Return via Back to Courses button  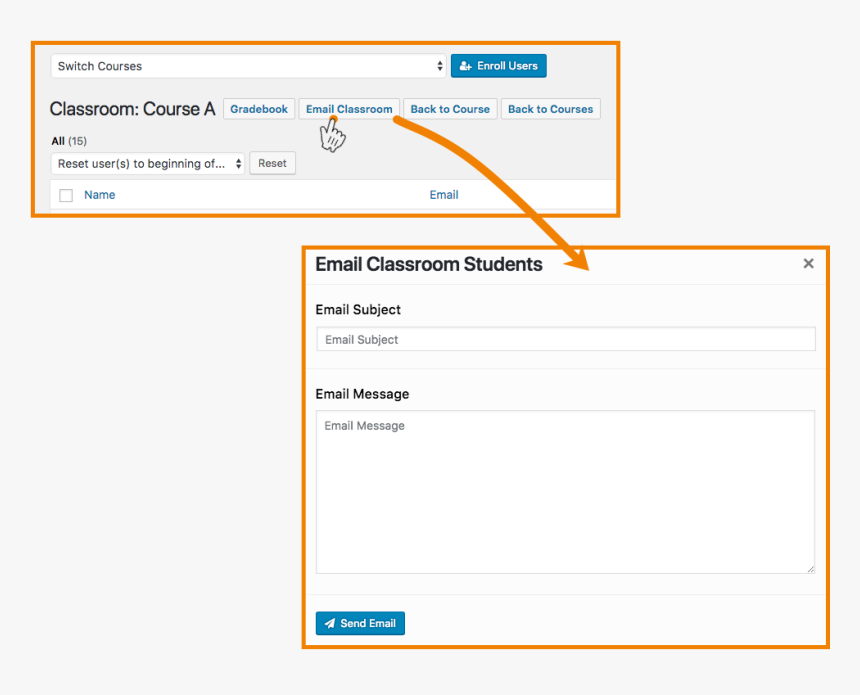[550, 109]
